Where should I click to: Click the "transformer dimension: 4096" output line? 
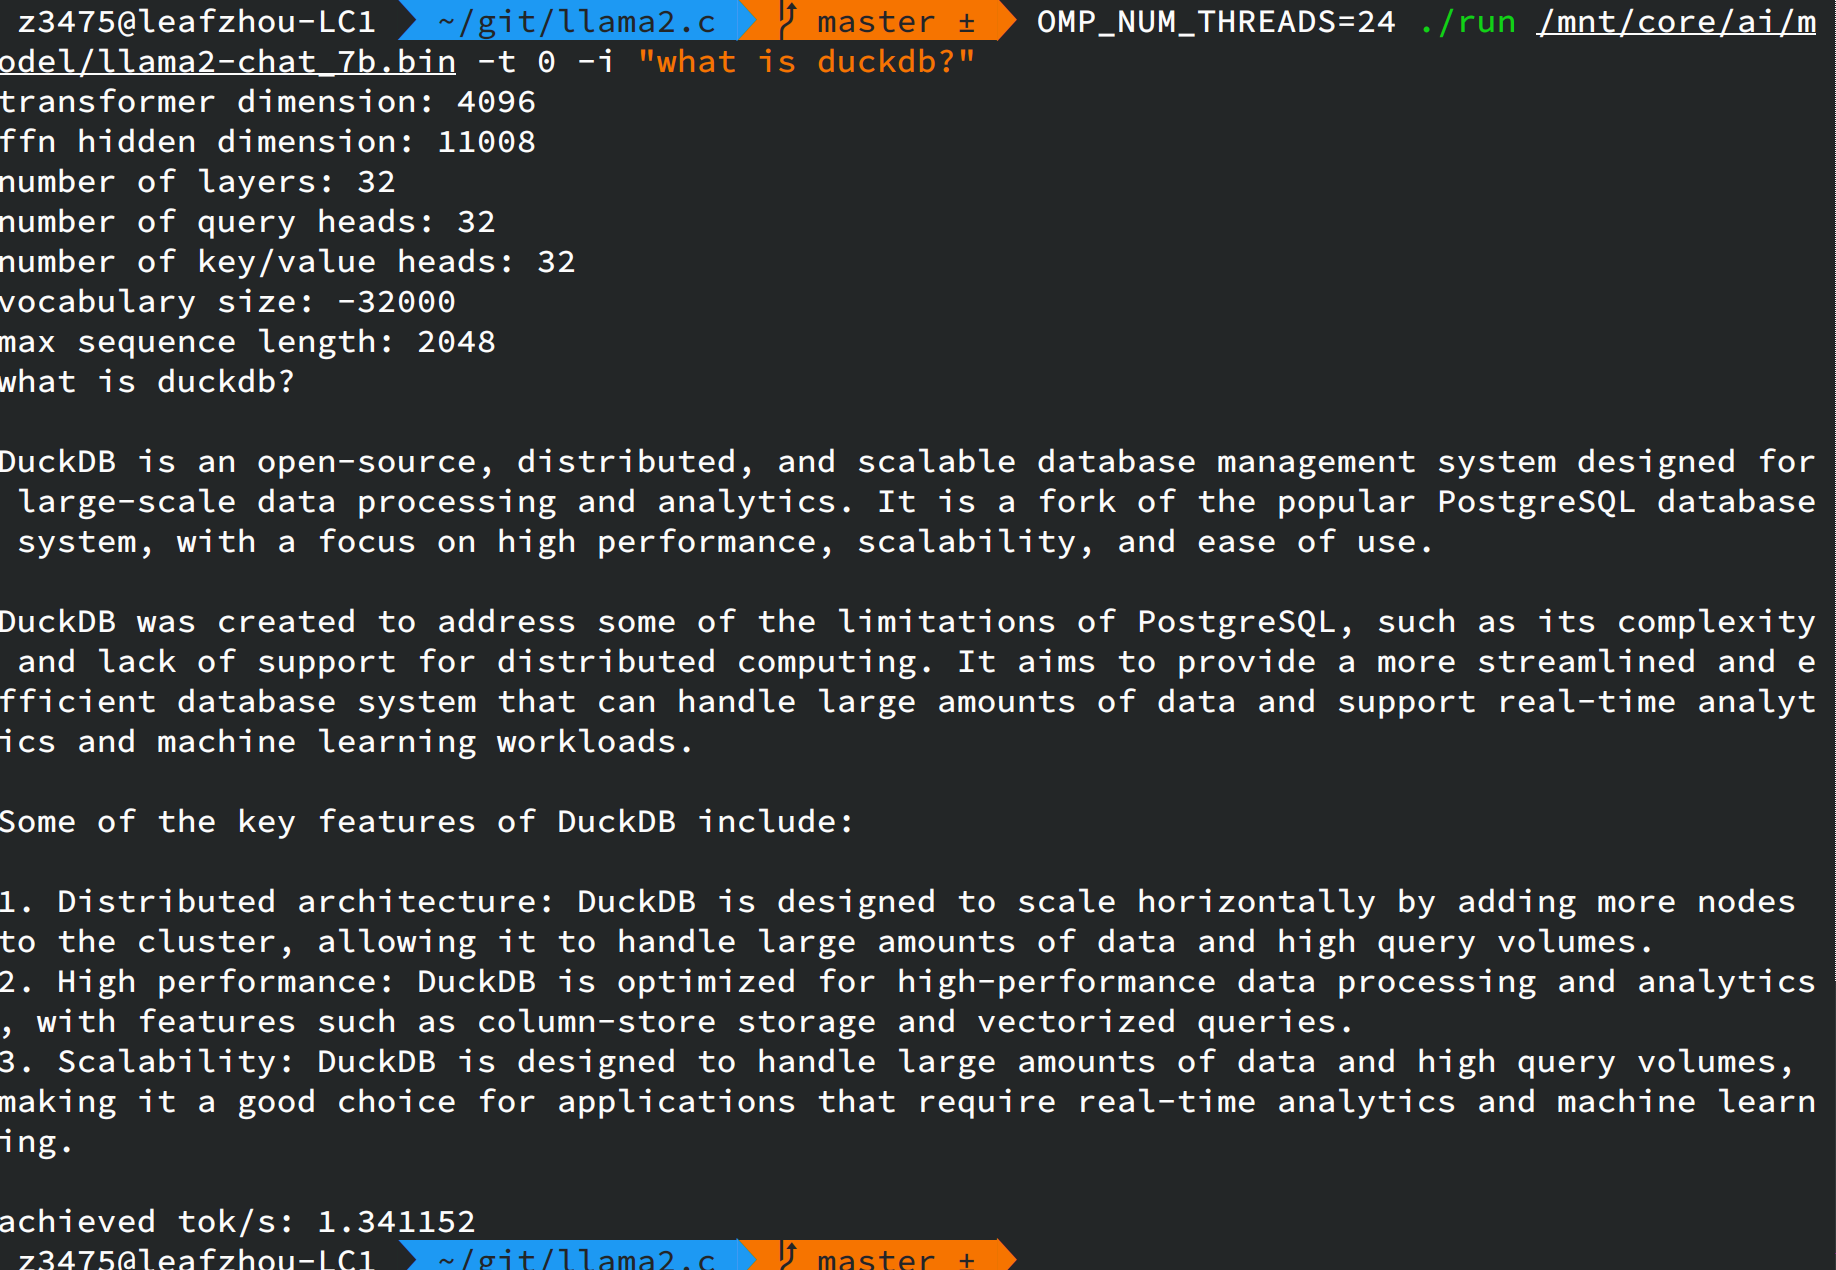pos(268,102)
